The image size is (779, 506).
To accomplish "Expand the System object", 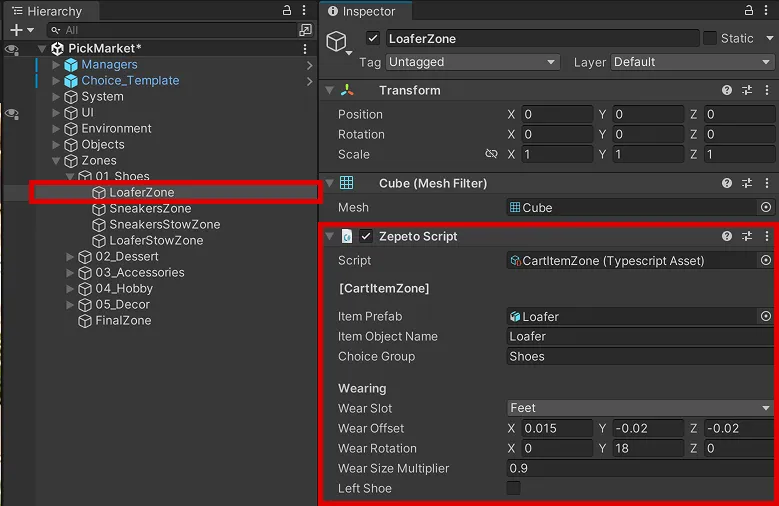I will point(56,96).
